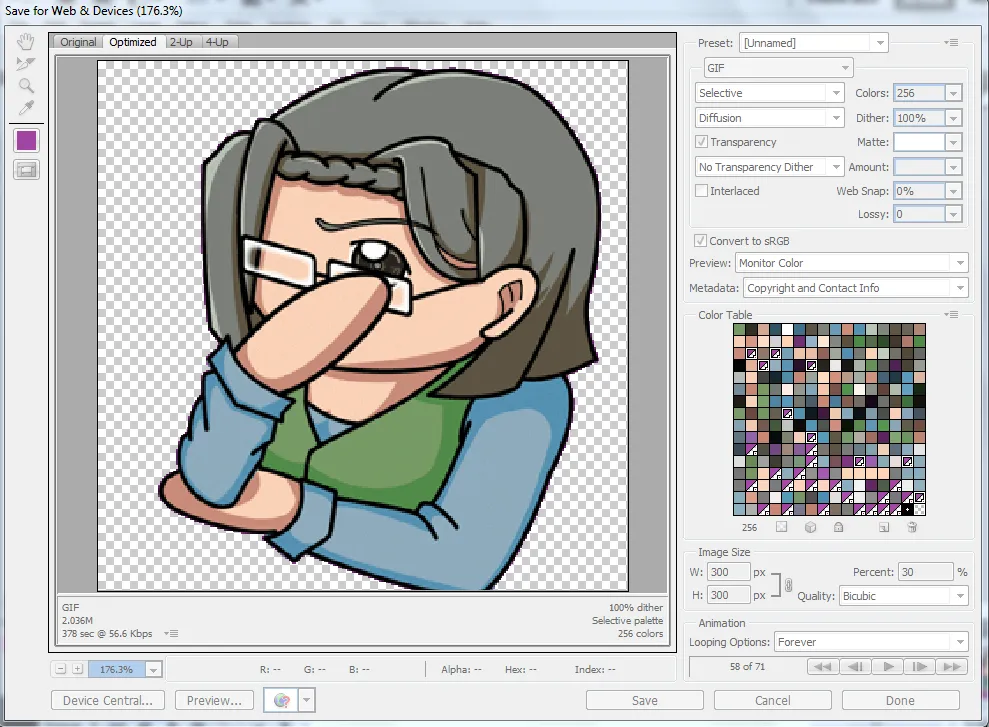Open the Color Table flyout menu
The height and width of the screenshot is (727, 989).
[951, 315]
